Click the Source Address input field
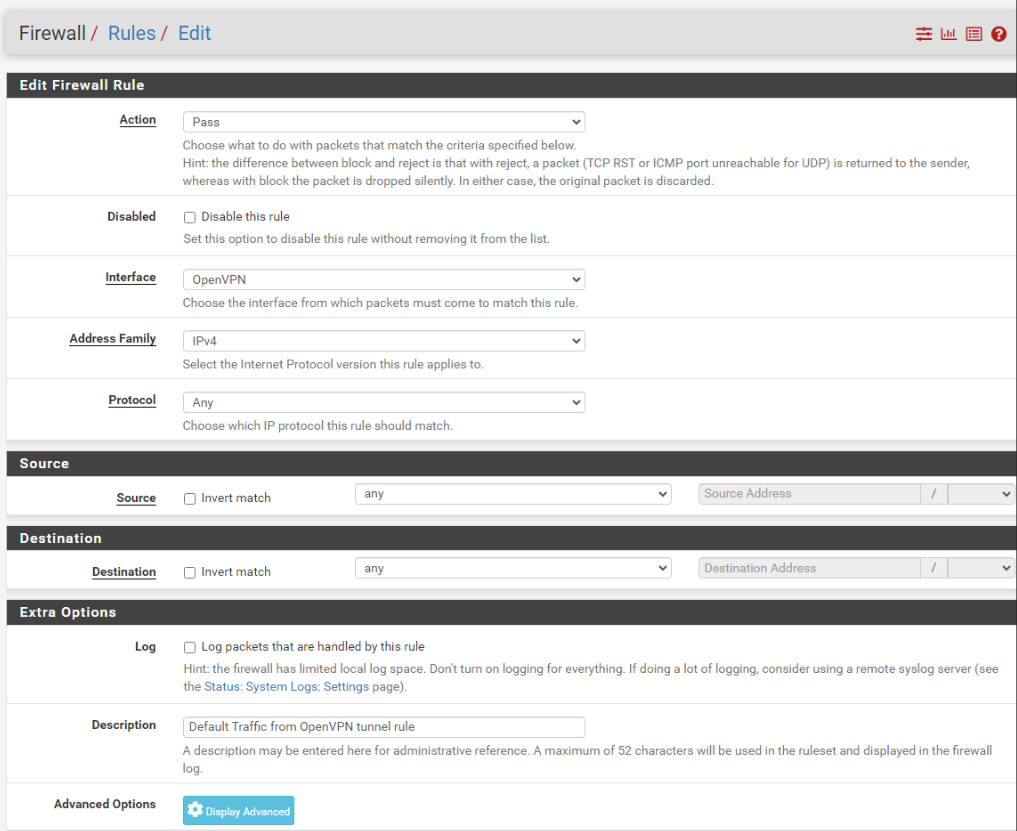1017x831 pixels. coord(809,494)
